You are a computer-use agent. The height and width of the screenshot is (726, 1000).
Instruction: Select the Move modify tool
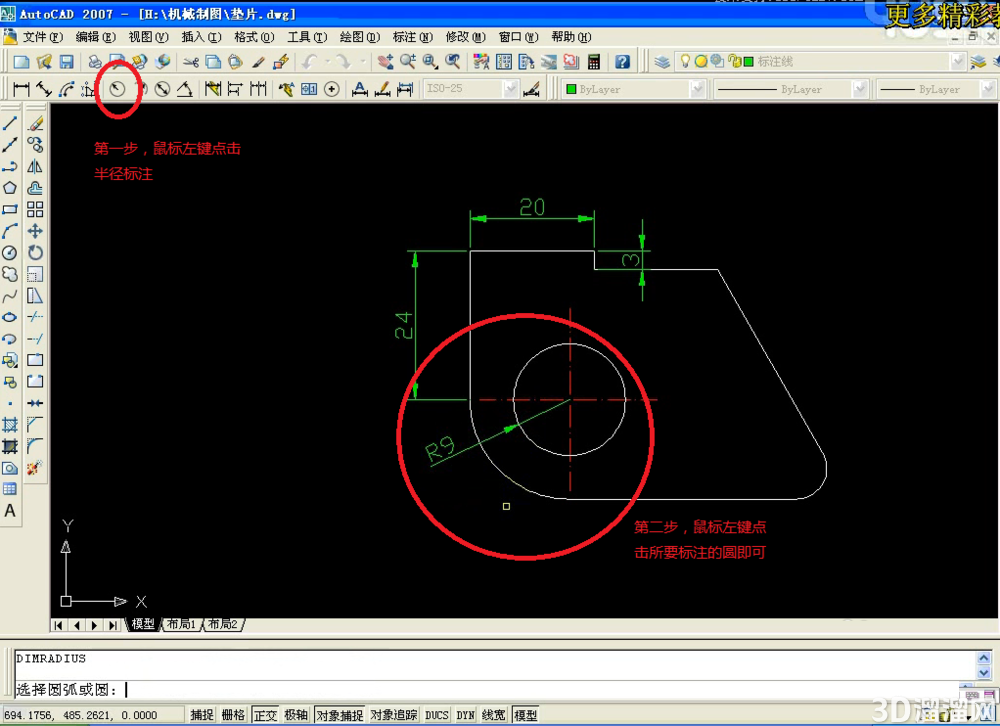tap(35, 231)
